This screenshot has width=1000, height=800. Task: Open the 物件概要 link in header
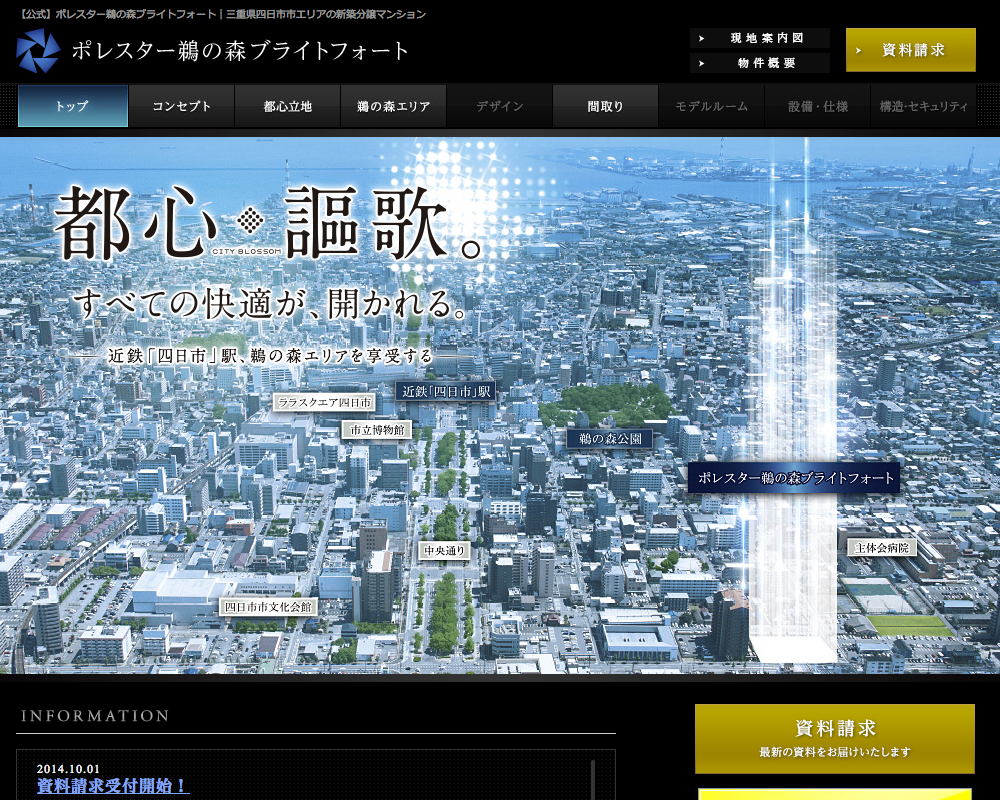click(760, 63)
